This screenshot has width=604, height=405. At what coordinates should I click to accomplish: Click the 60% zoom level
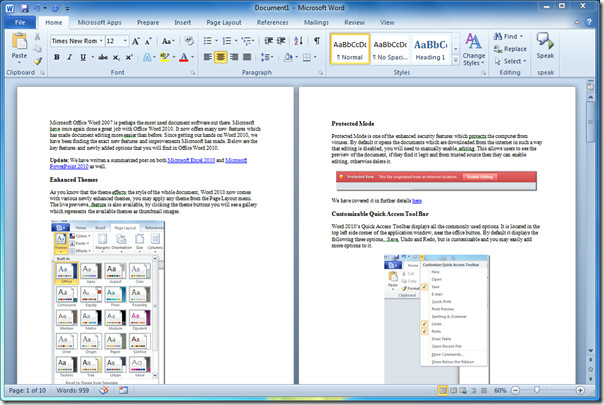500,390
